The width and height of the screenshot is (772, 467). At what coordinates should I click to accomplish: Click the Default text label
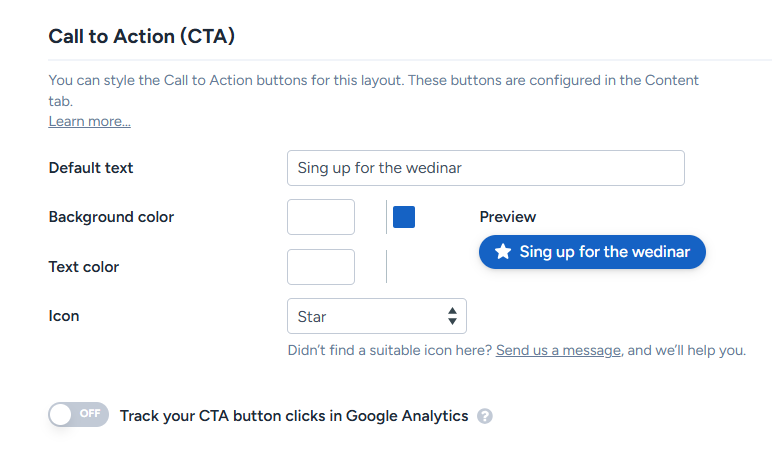tap(91, 168)
